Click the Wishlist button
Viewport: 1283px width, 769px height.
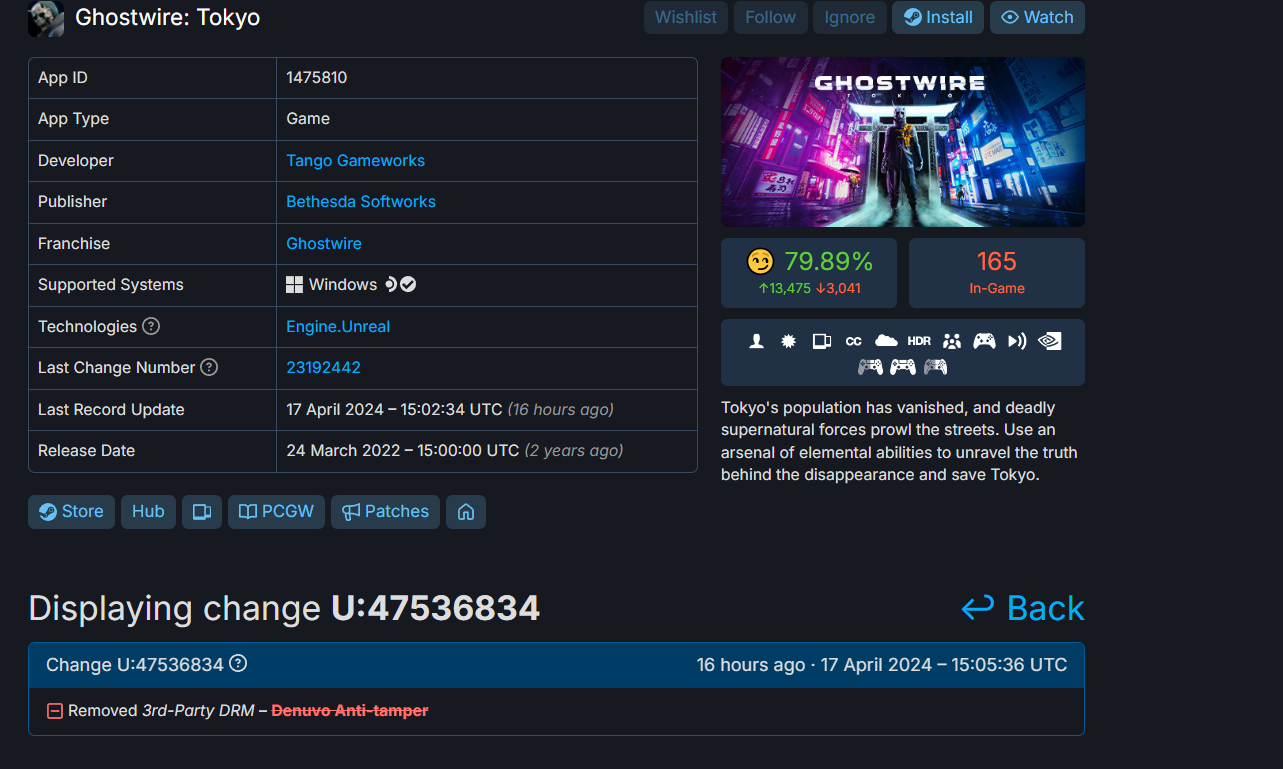(x=686, y=17)
